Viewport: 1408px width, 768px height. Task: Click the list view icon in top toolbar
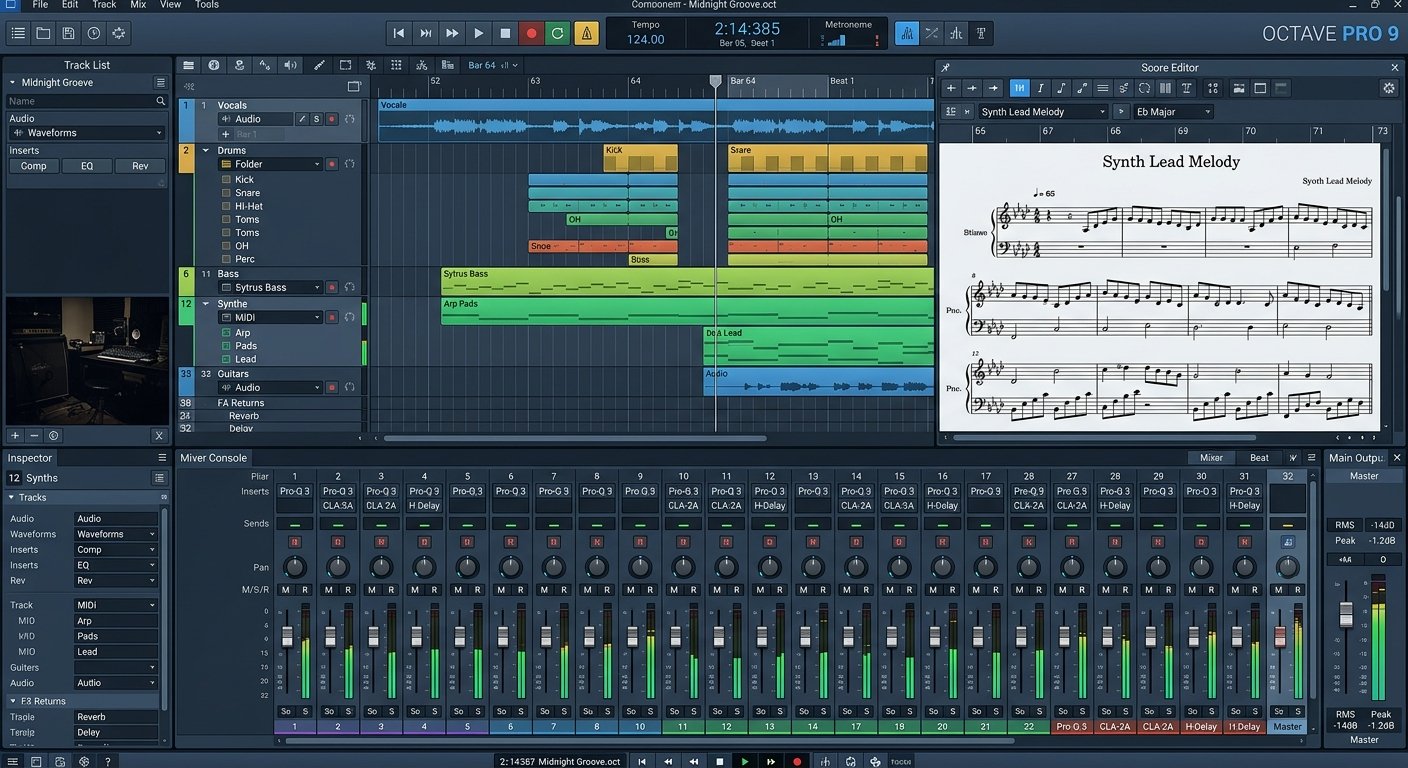point(18,33)
